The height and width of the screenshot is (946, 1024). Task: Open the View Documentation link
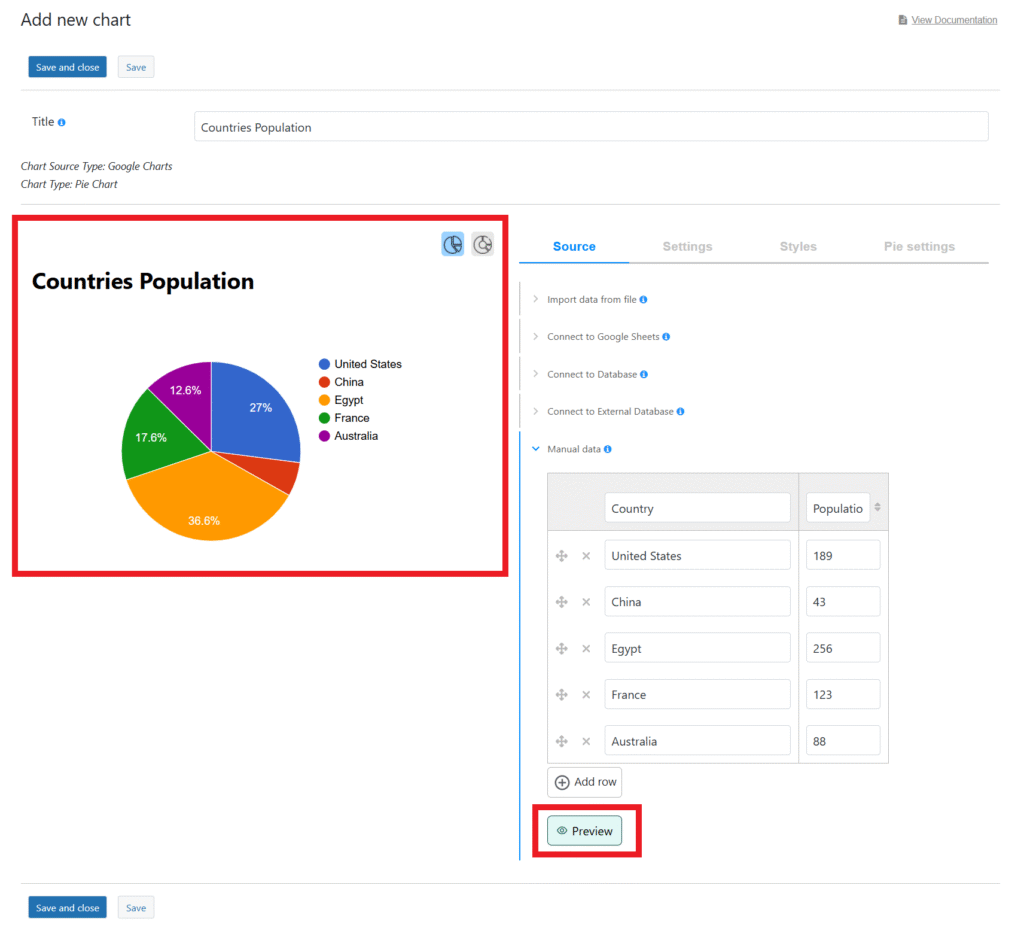pos(953,19)
